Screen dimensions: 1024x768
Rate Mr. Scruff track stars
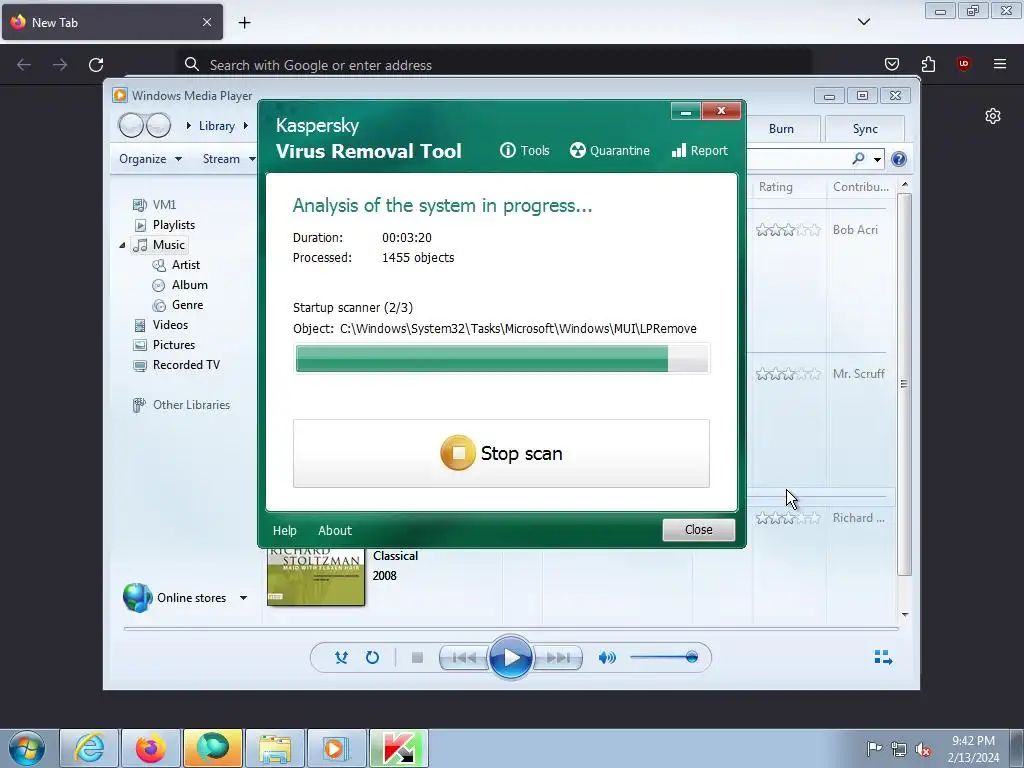[788, 374]
